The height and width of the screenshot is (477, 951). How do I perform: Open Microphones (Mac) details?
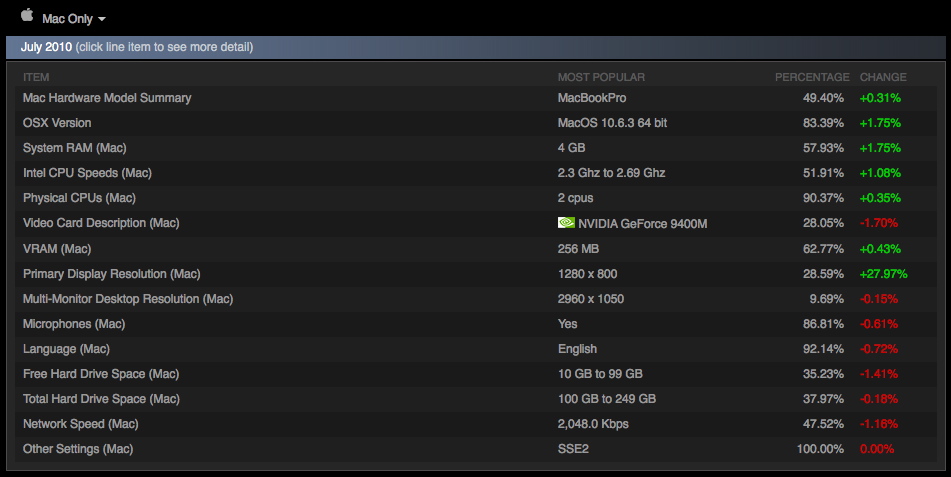[476, 323]
